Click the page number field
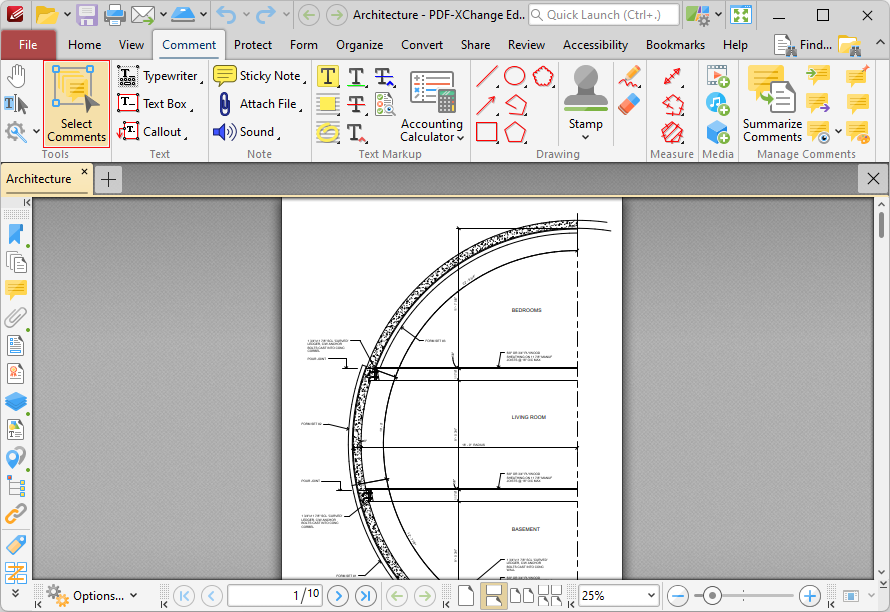Image resolution: width=890 pixels, height=612 pixels. coord(275,596)
